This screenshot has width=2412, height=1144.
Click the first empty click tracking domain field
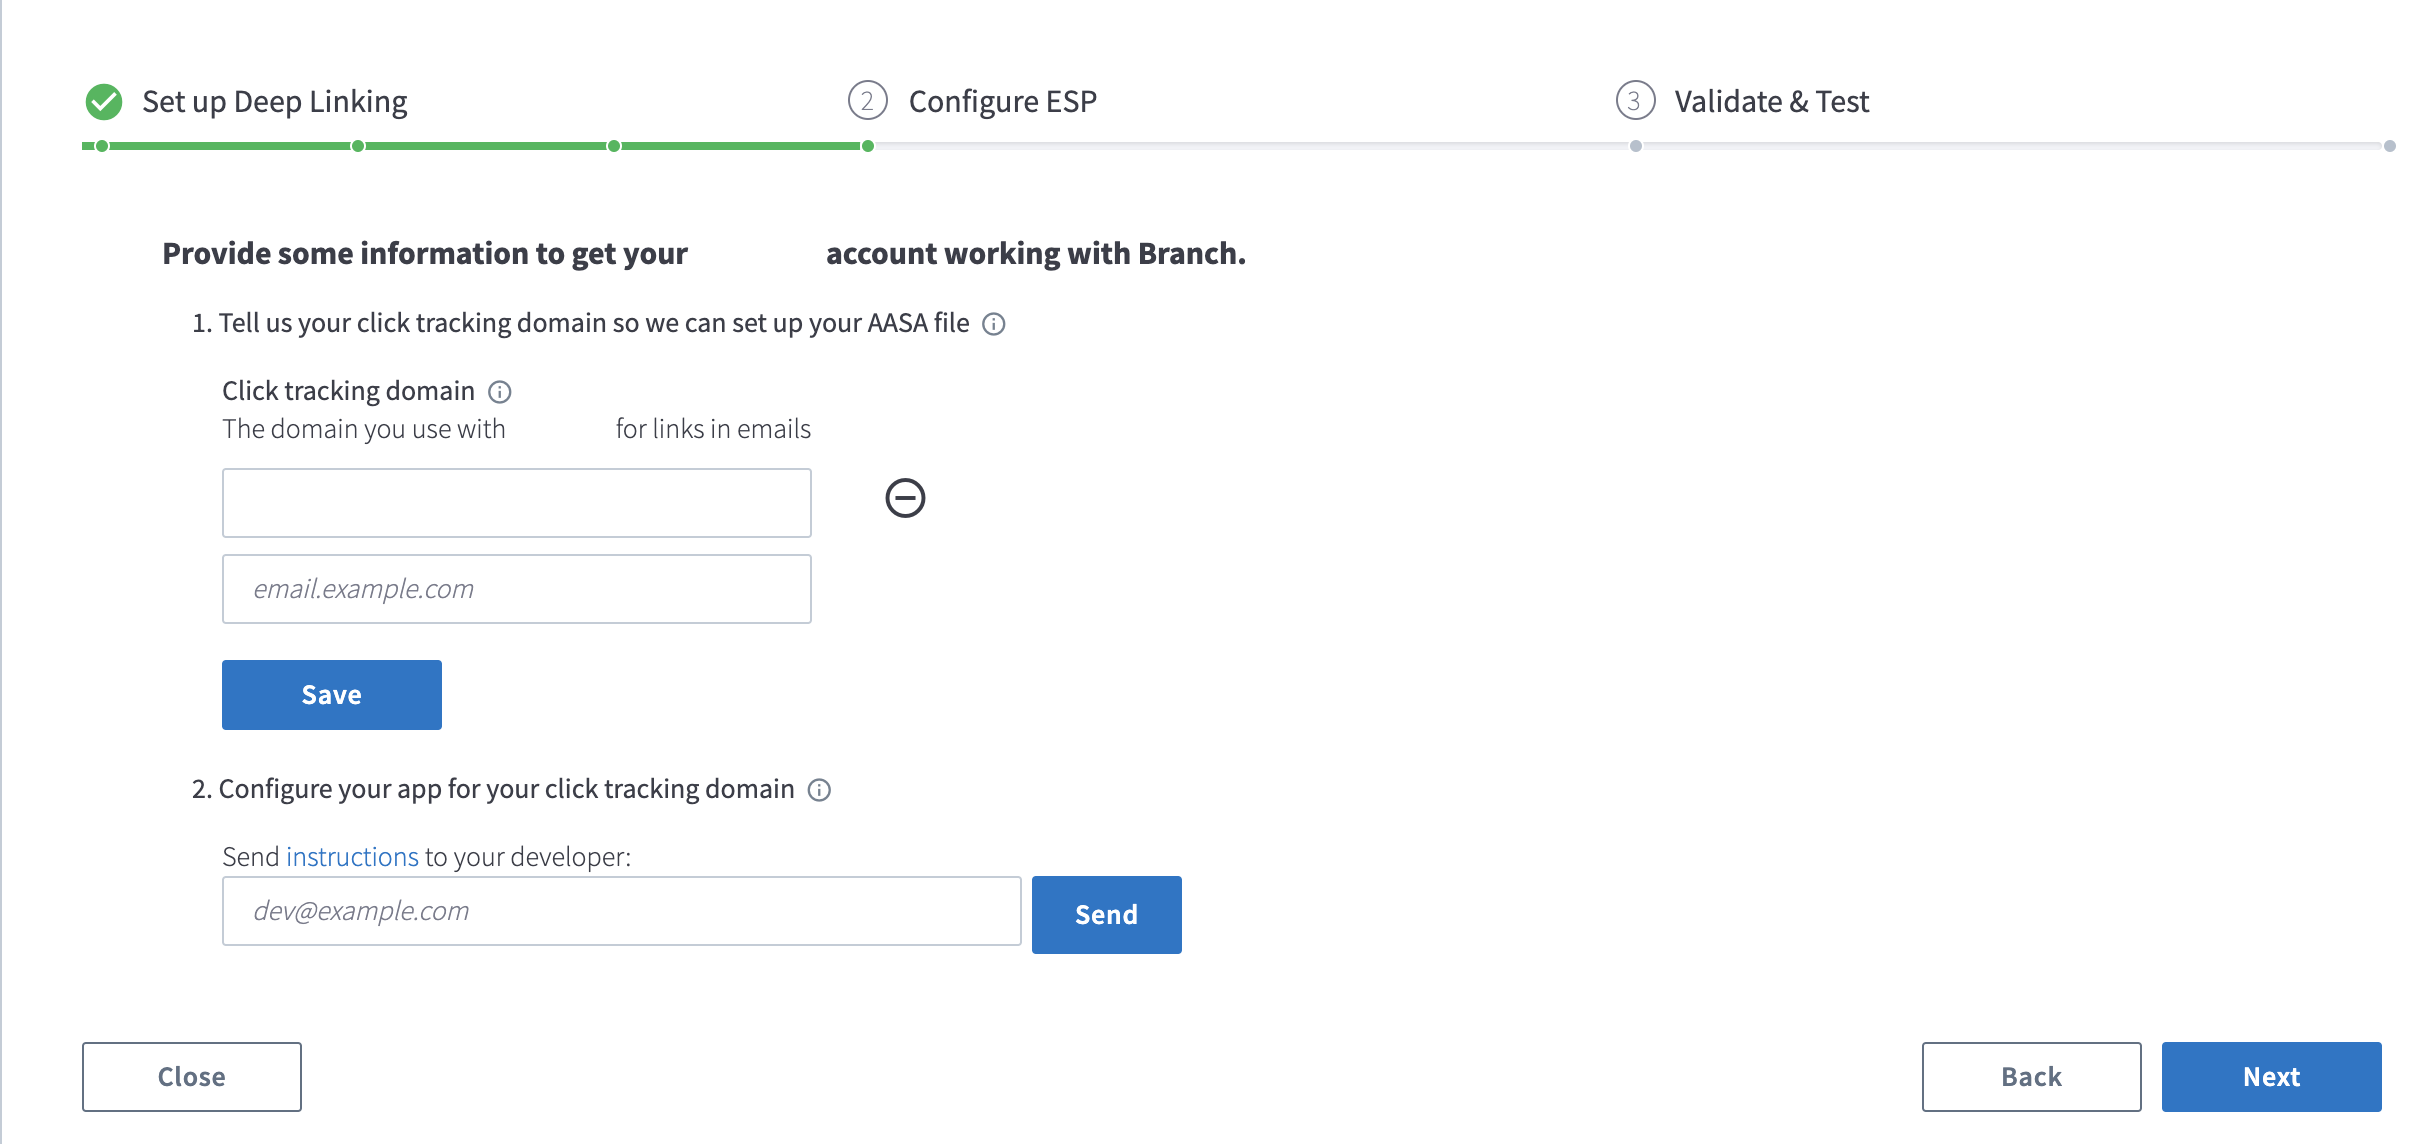pyautogui.click(x=517, y=503)
